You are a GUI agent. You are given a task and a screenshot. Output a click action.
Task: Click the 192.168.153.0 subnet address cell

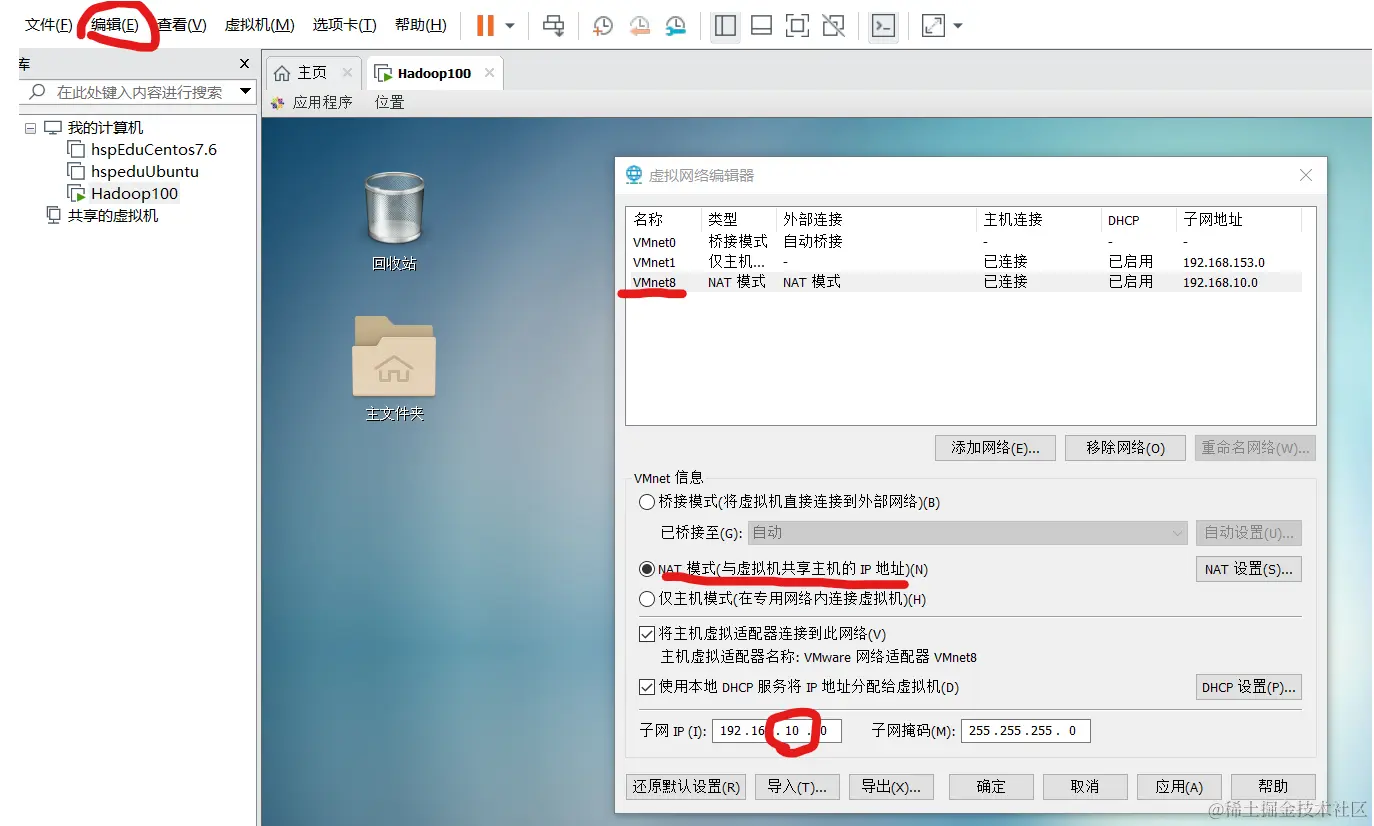(1223, 262)
